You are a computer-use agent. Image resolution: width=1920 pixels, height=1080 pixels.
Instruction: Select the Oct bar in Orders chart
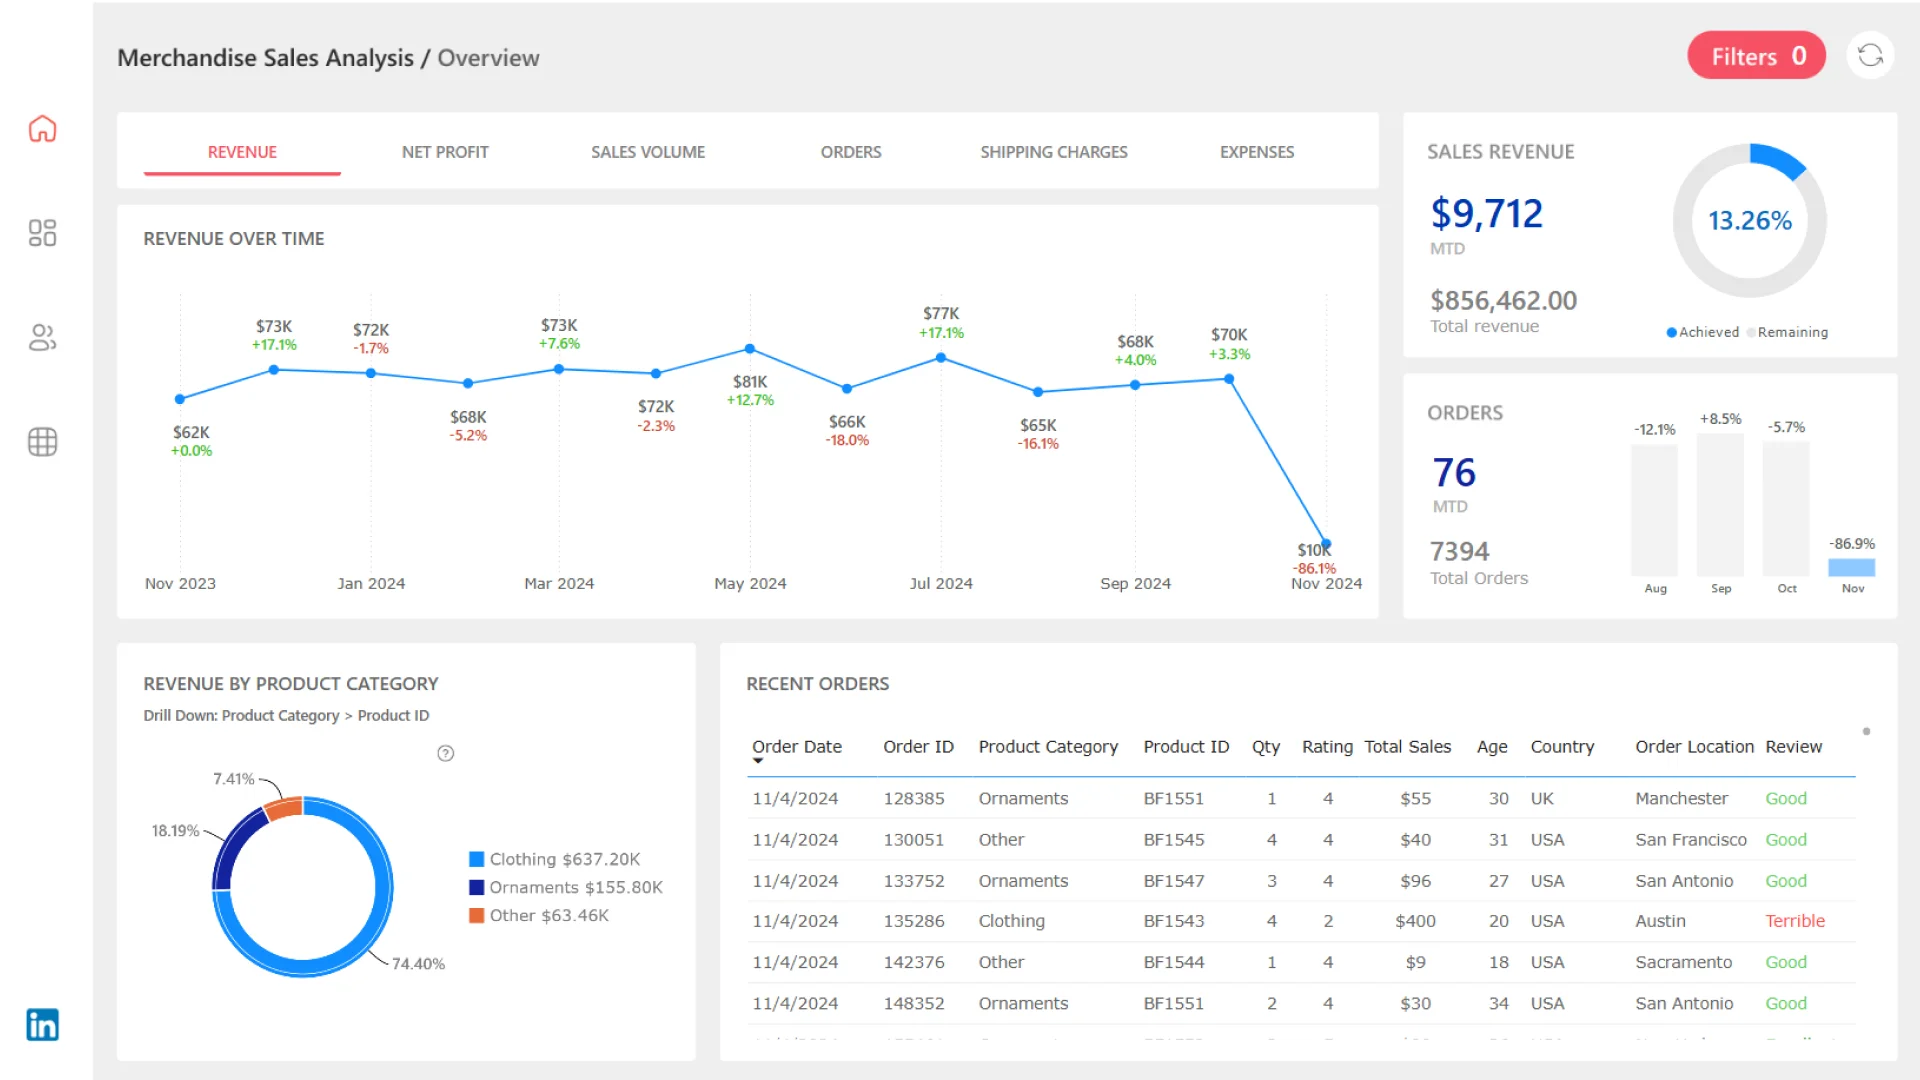(1786, 509)
